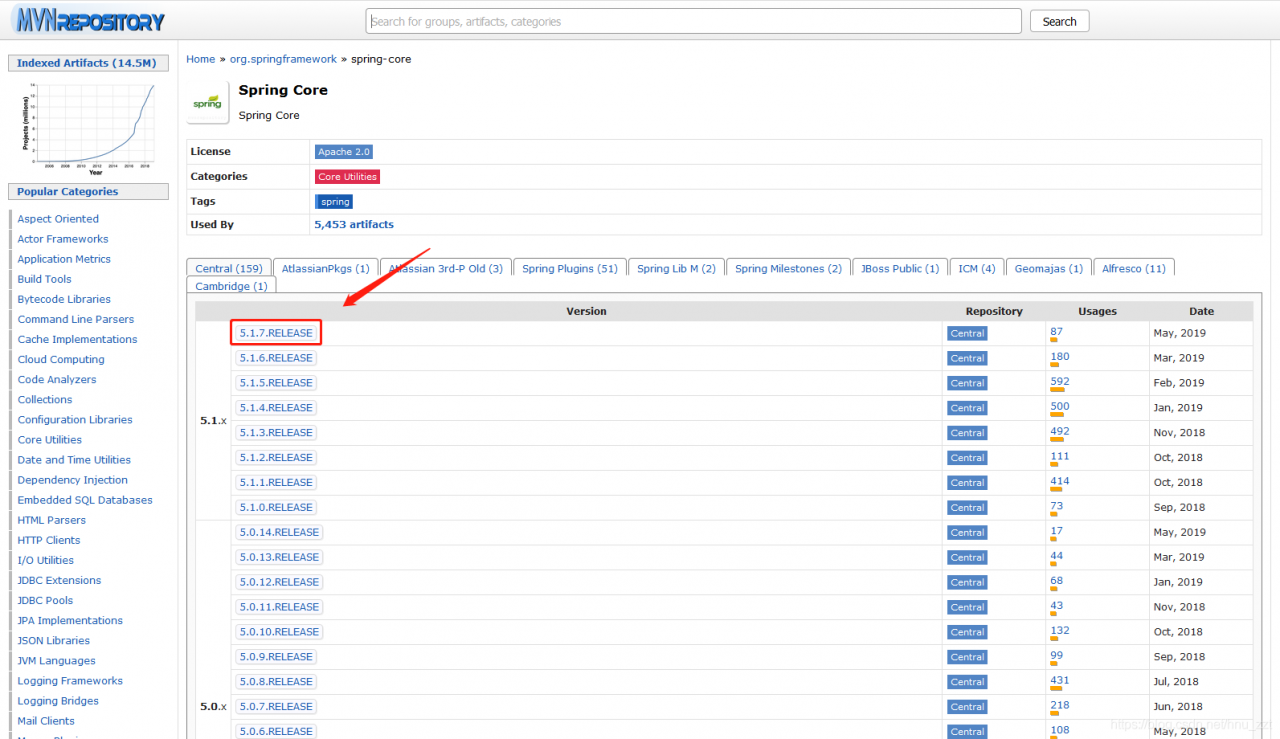Switch to the AtlassianPkgs (1) tab
This screenshot has height=739, width=1280.
coord(325,268)
